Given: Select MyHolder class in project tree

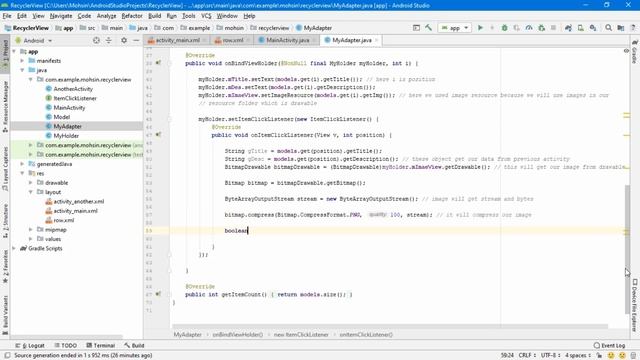Looking at the screenshot, I should (x=66, y=136).
